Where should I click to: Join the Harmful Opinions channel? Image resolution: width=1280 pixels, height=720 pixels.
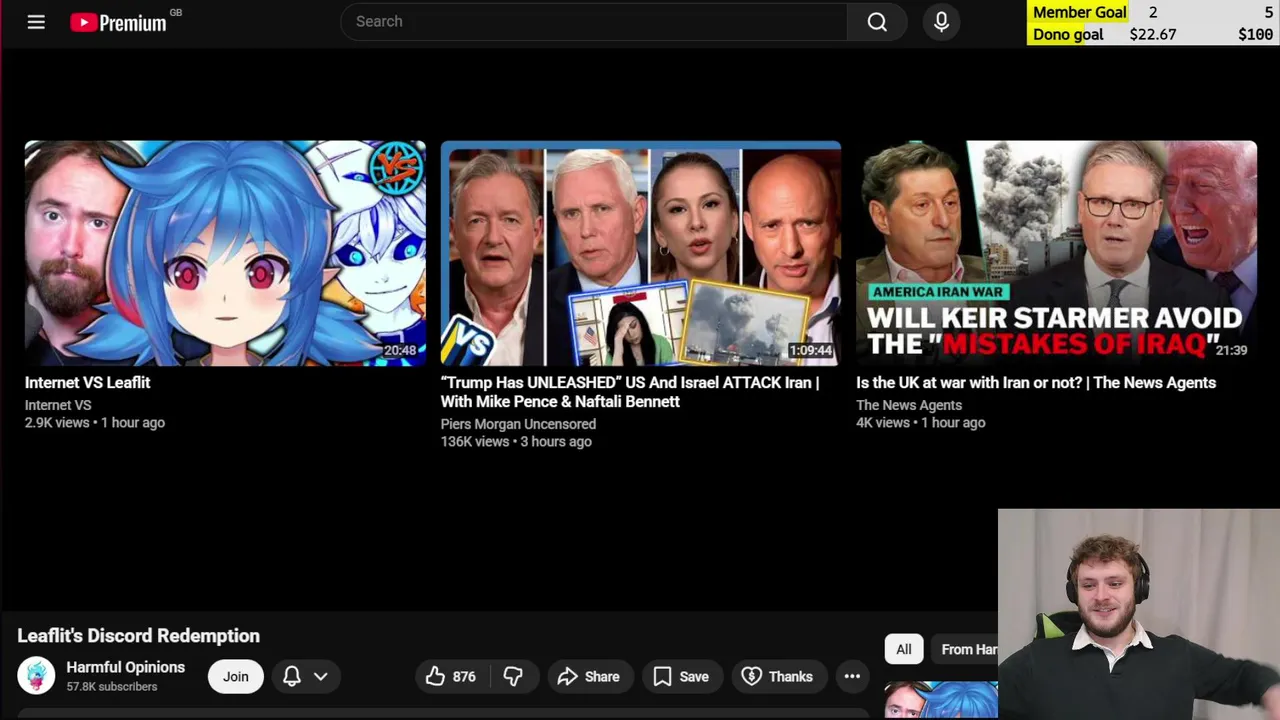(236, 677)
